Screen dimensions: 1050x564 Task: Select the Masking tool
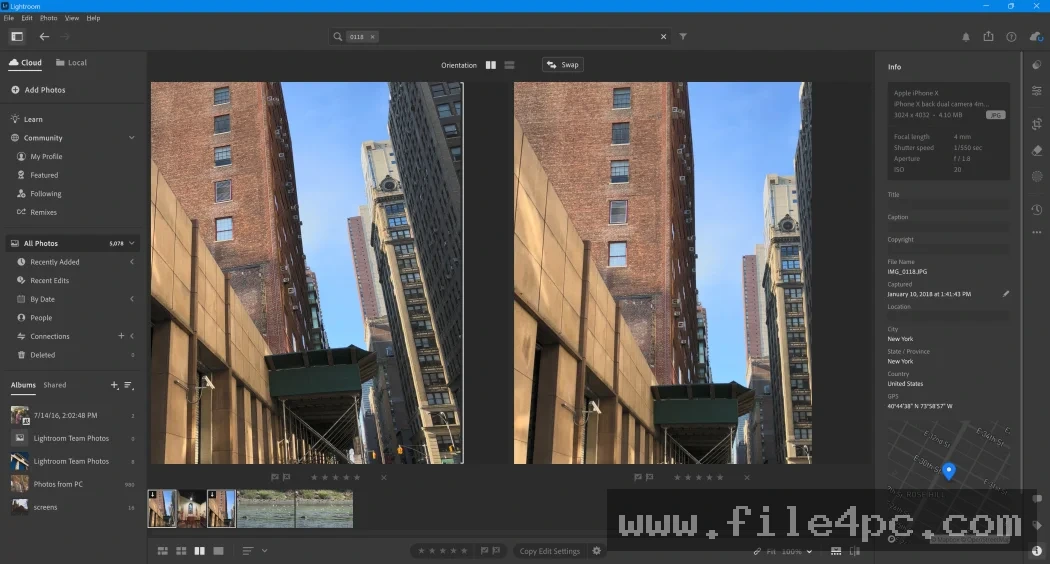1037,176
